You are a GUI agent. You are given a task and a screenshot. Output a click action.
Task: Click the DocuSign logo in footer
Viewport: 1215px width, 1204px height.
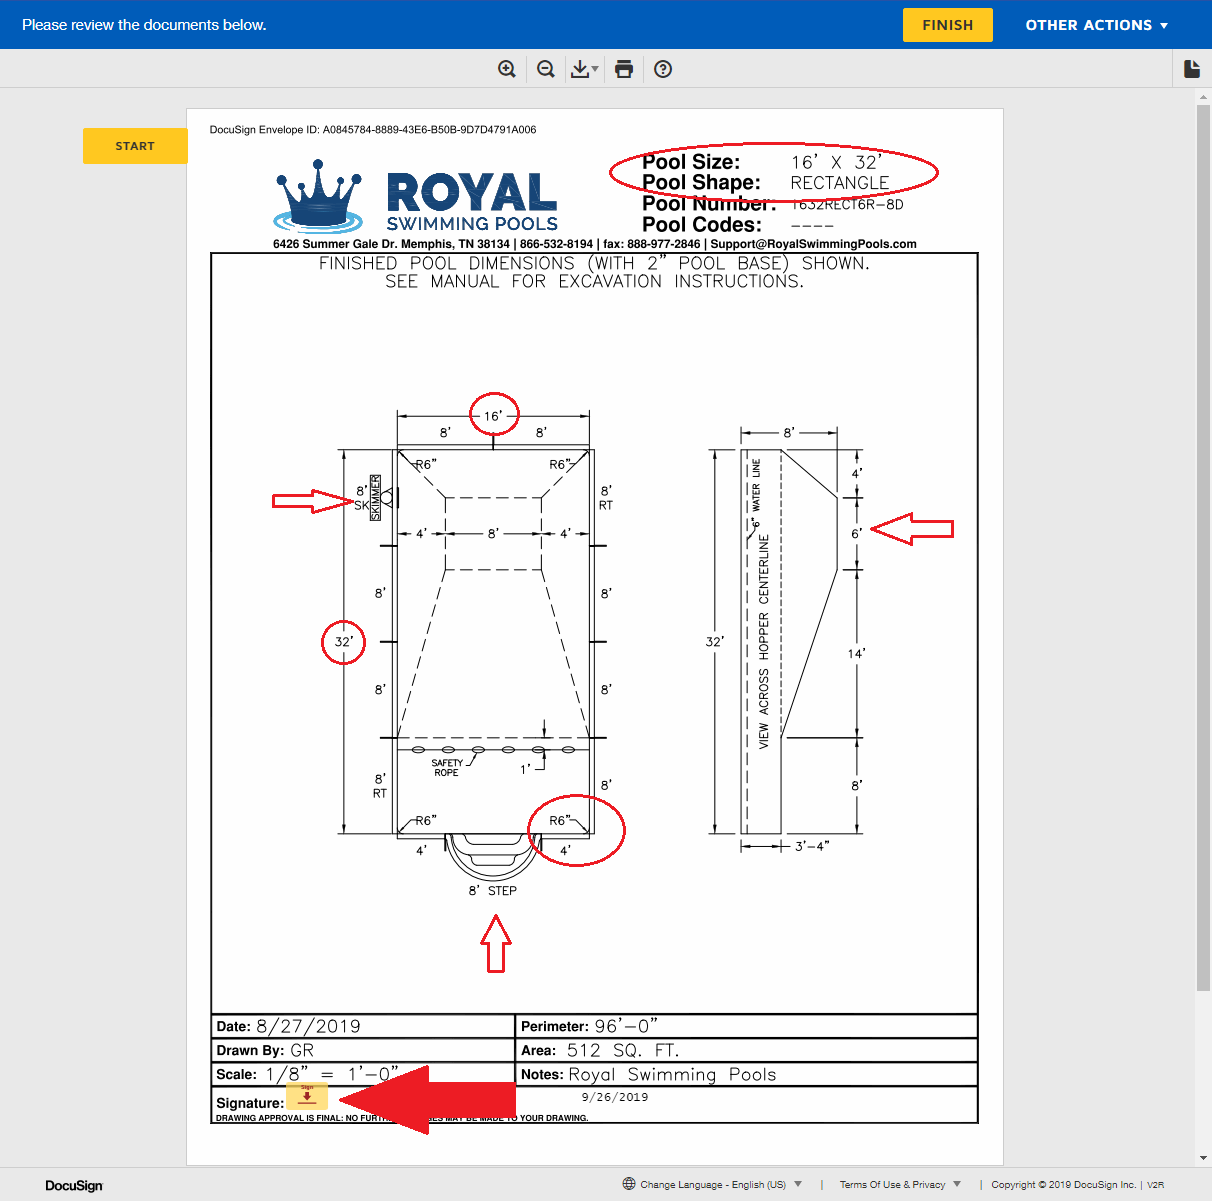(72, 1185)
